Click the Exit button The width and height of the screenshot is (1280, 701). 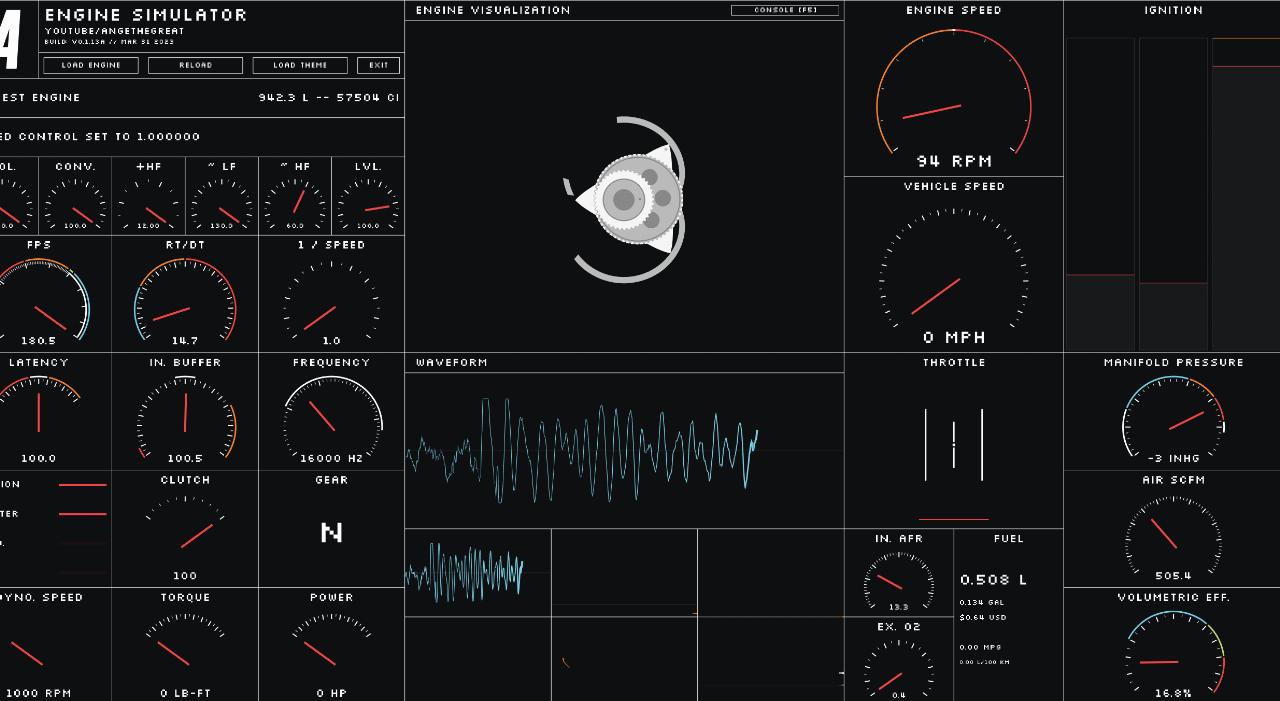point(379,65)
